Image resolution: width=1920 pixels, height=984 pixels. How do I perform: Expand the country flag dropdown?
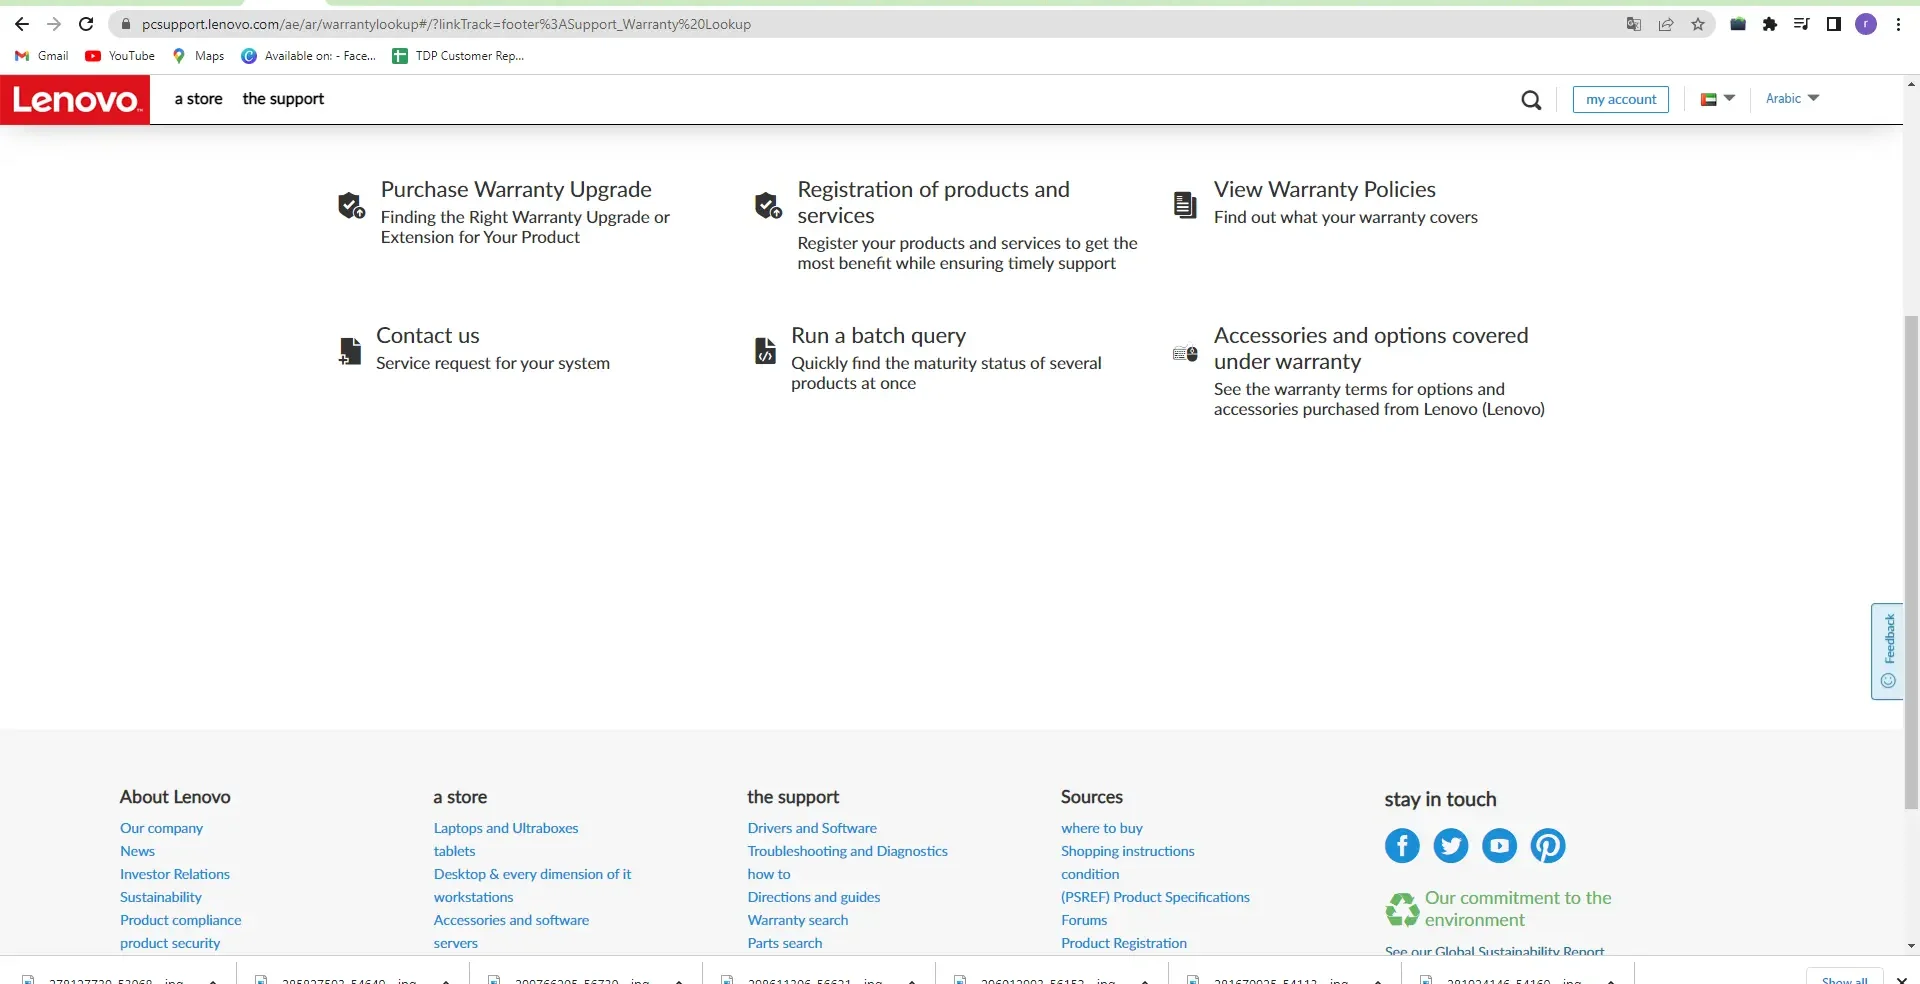(1717, 99)
